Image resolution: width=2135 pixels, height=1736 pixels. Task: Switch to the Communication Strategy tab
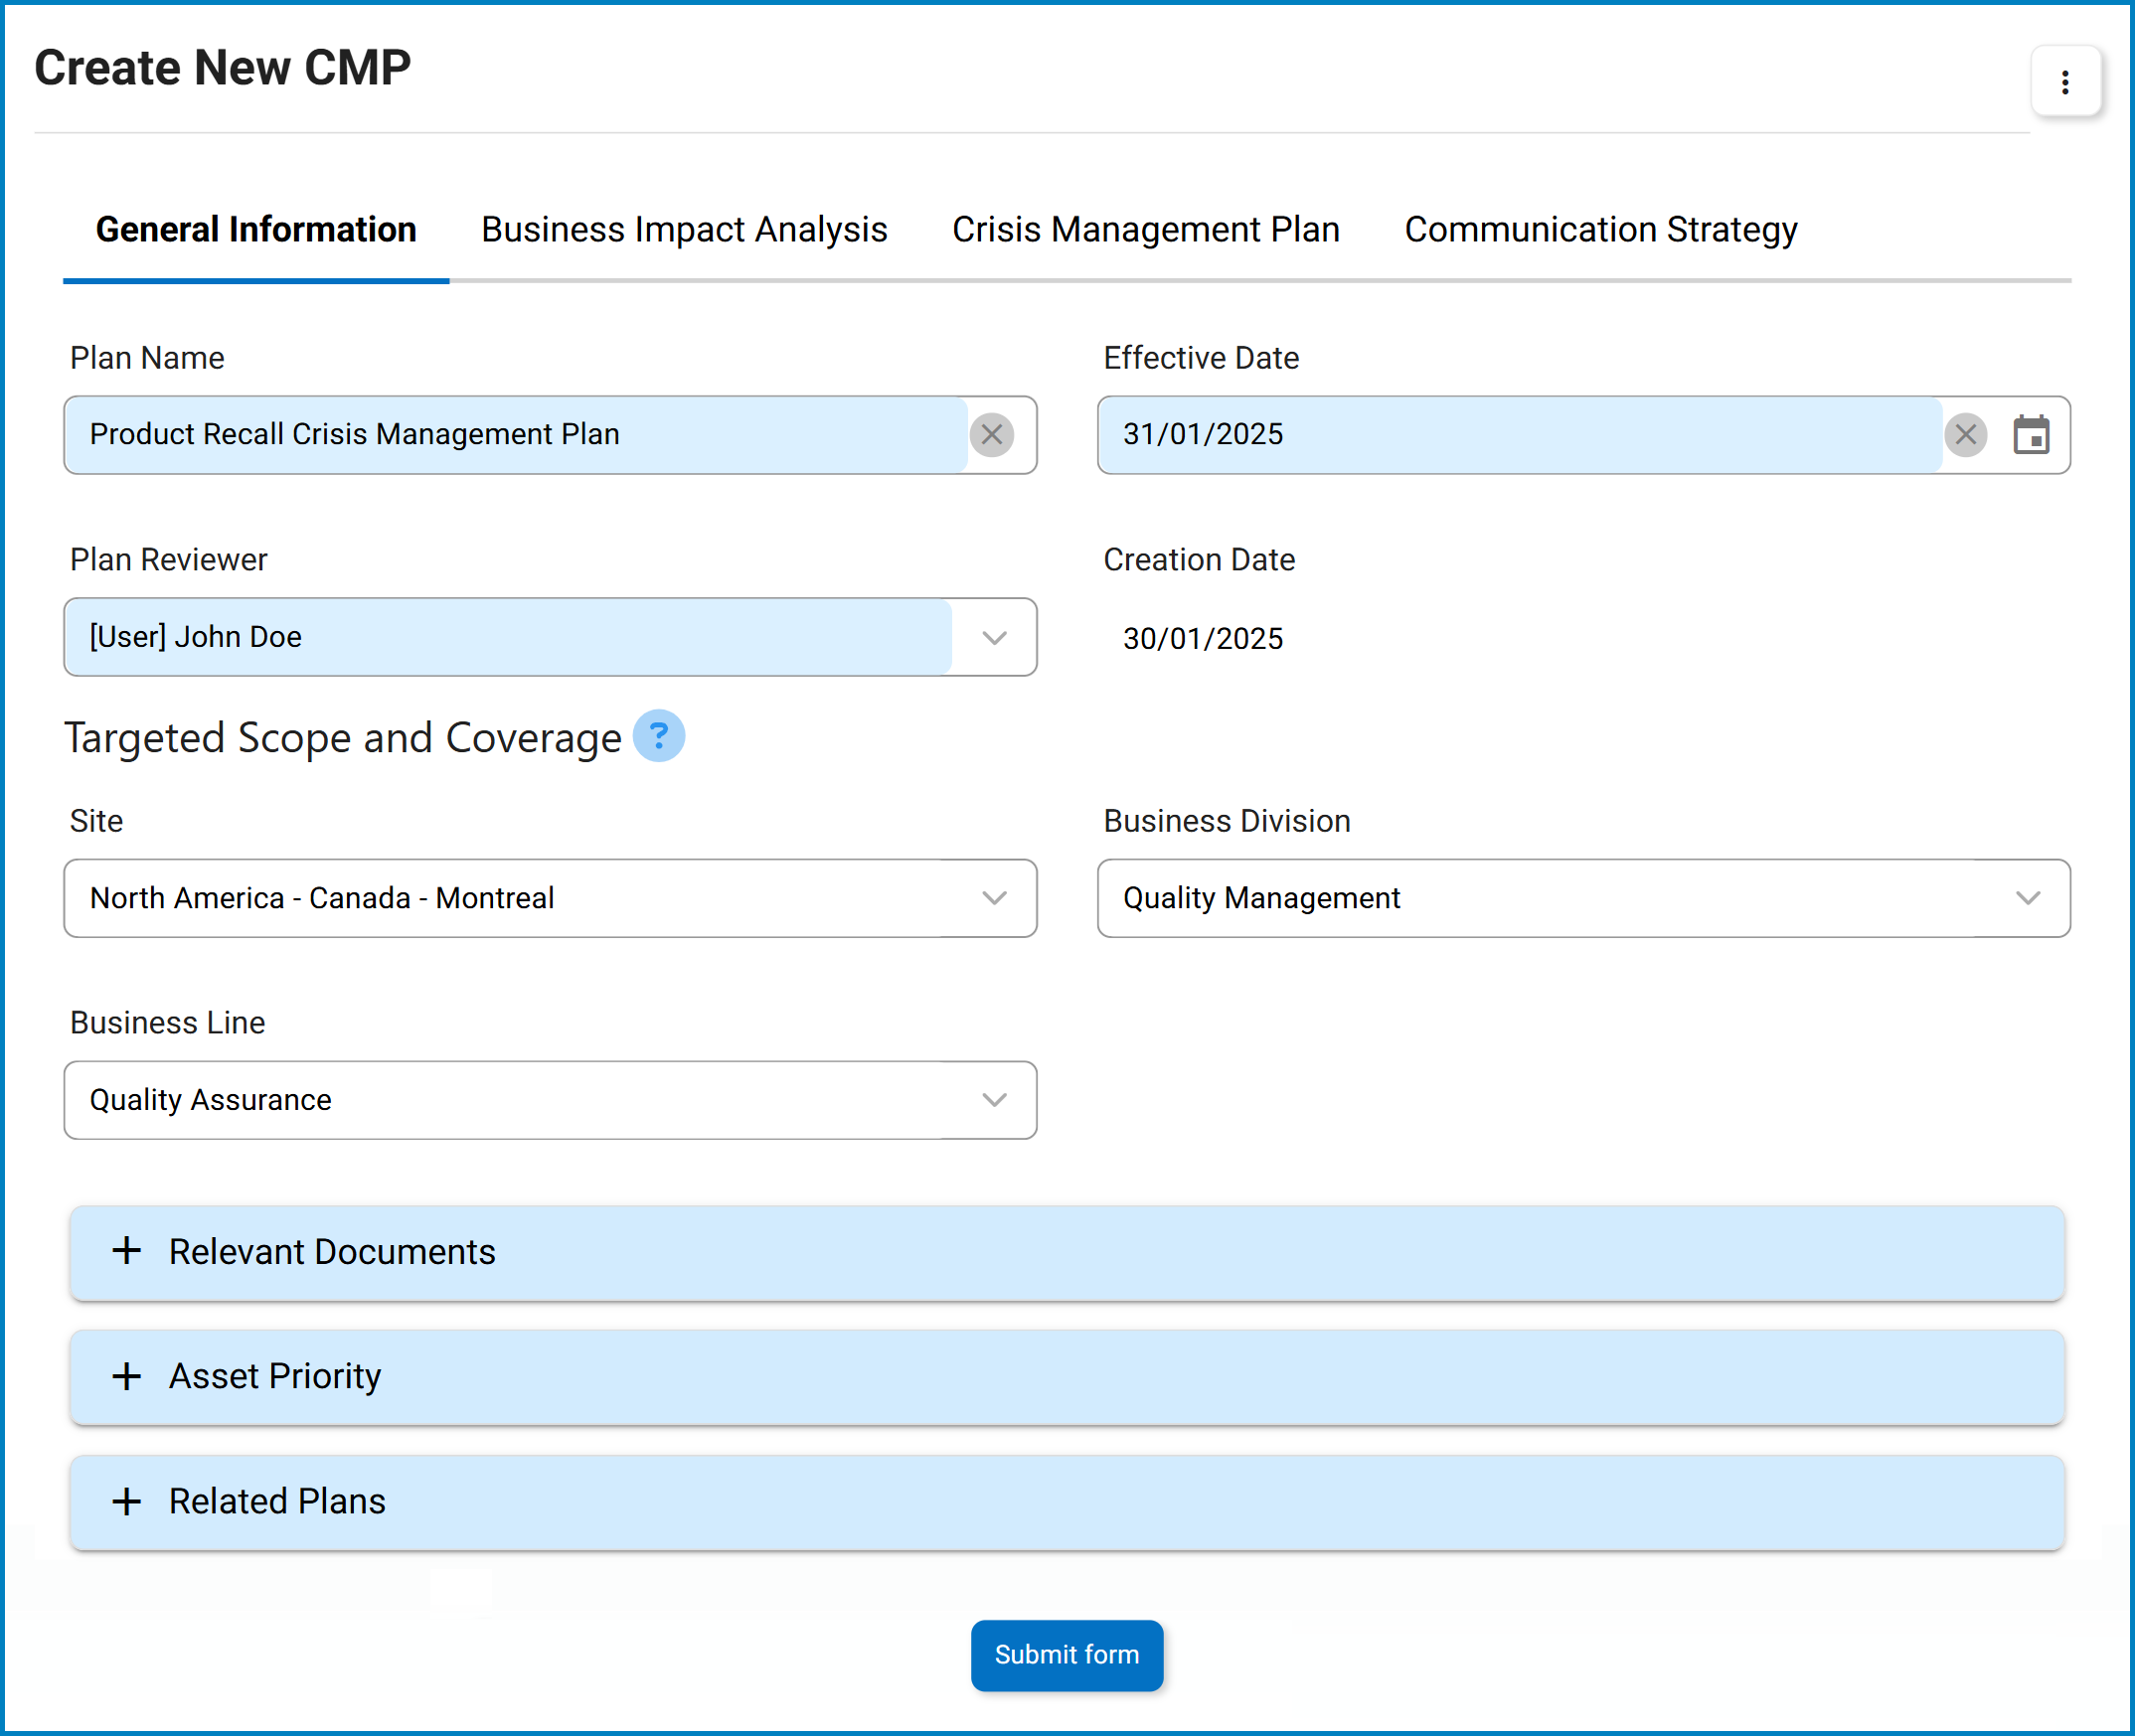[x=1601, y=230]
